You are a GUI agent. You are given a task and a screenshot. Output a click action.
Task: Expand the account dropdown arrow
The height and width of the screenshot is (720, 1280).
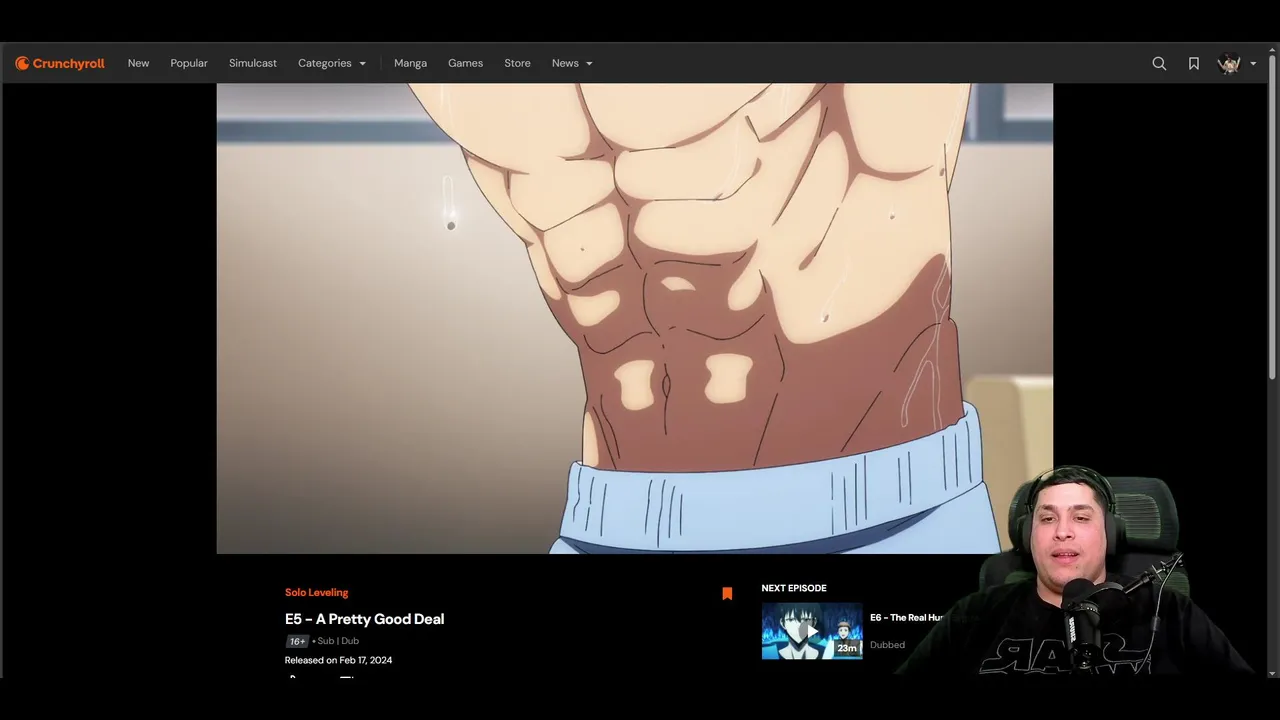pyautogui.click(x=1253, y=64)
